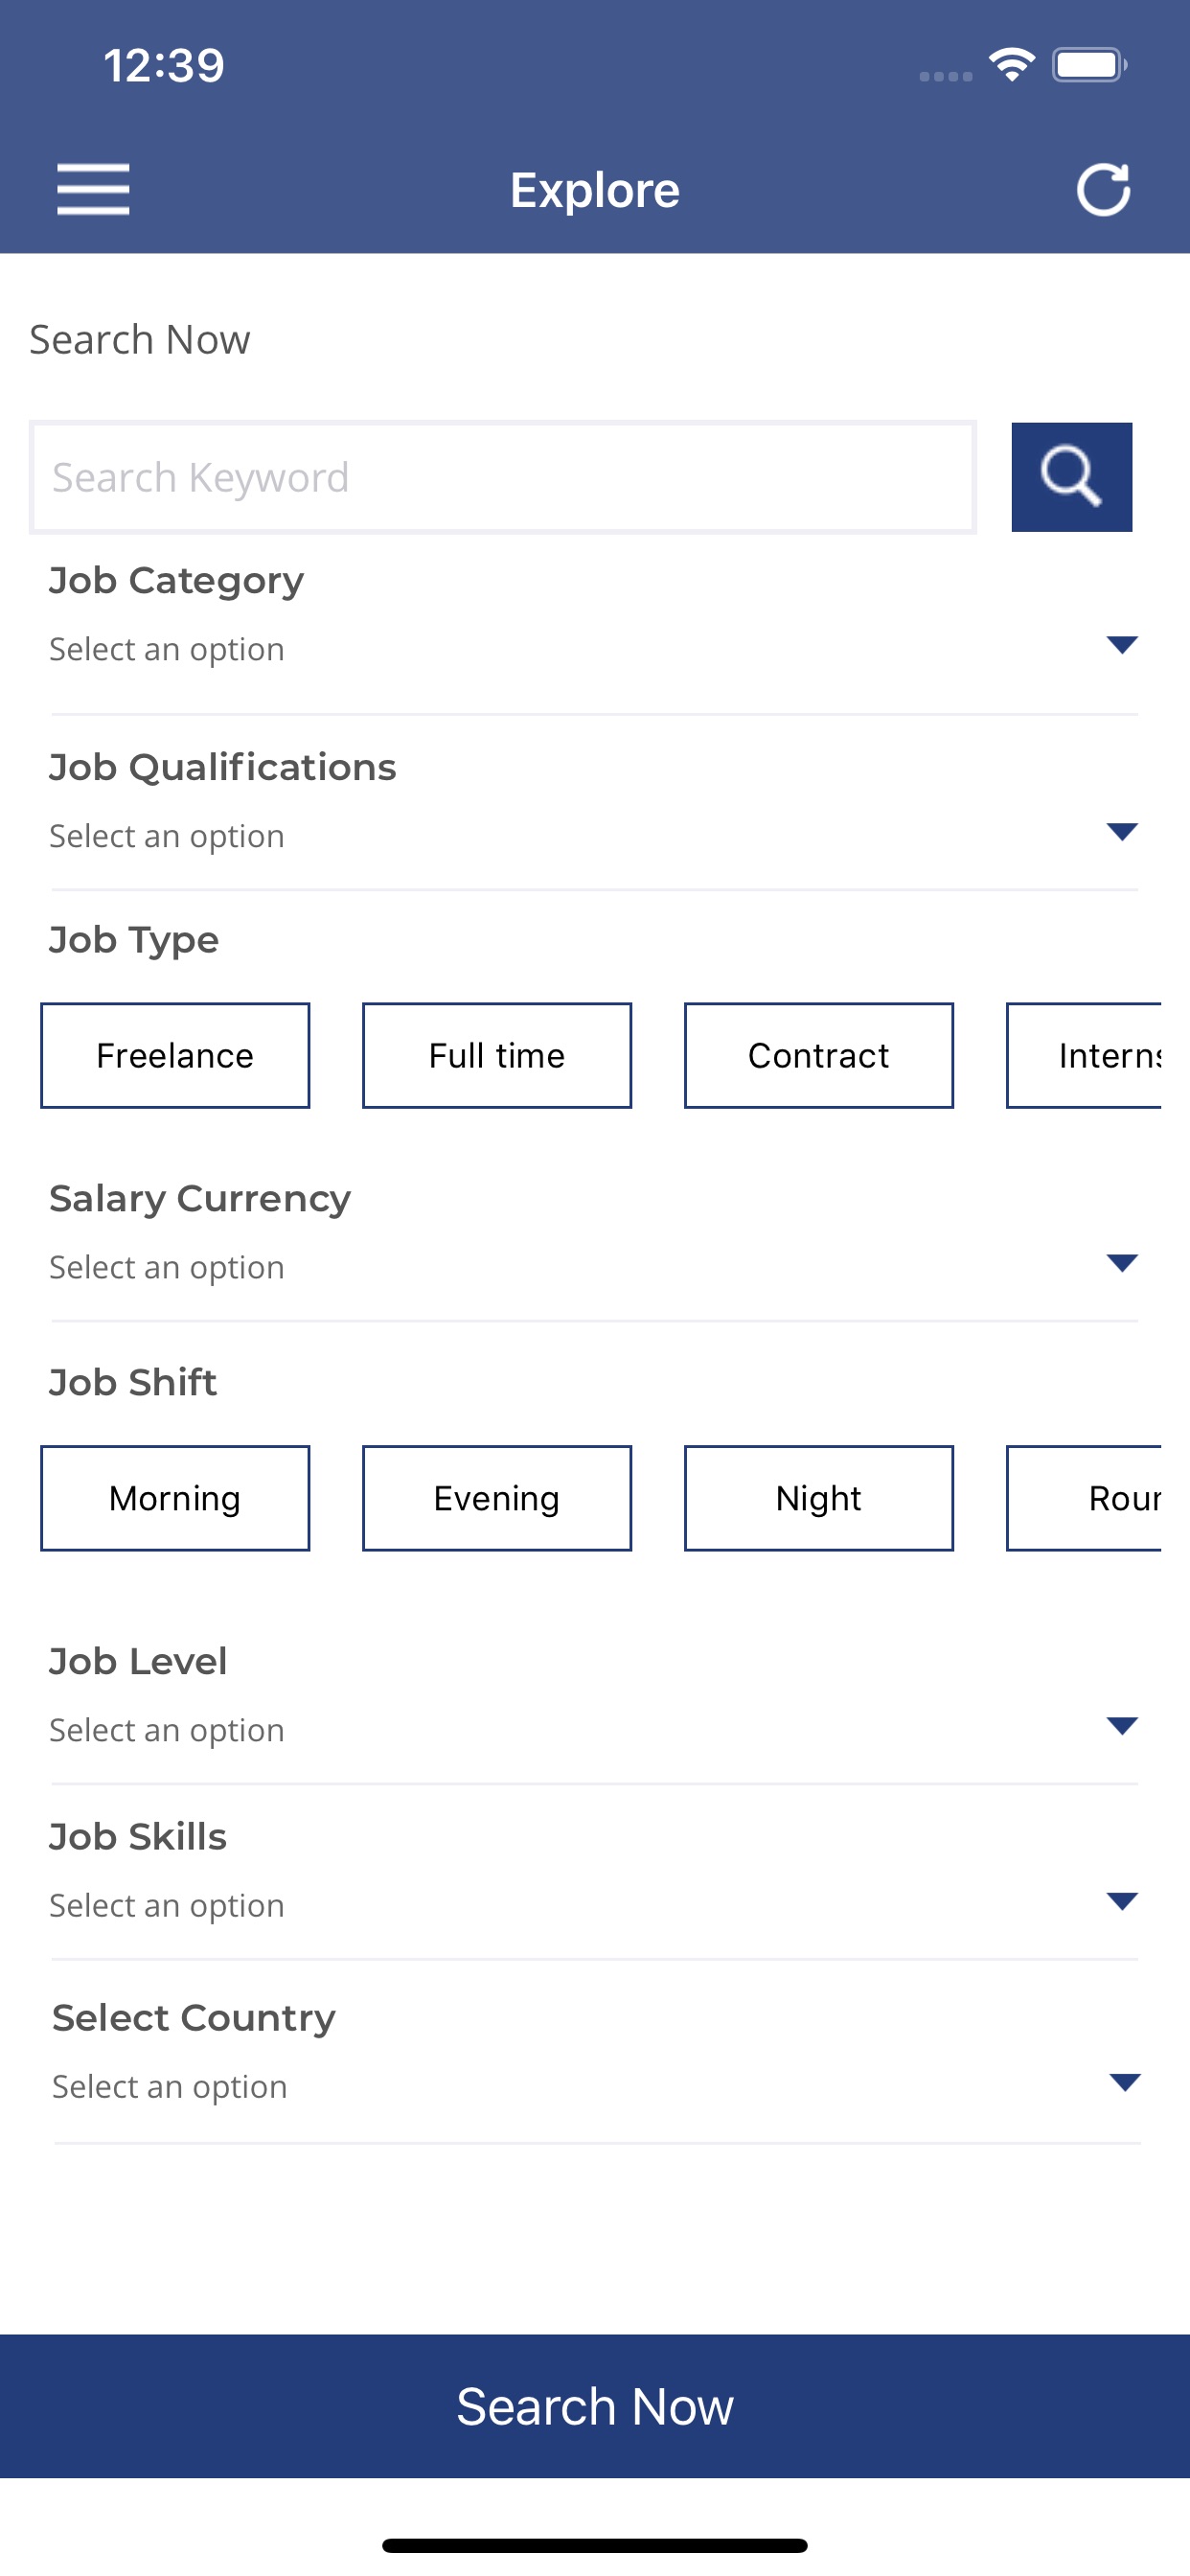Toggle the Full time job type
1190x2576 pixels.
(x=497, y=1055)
